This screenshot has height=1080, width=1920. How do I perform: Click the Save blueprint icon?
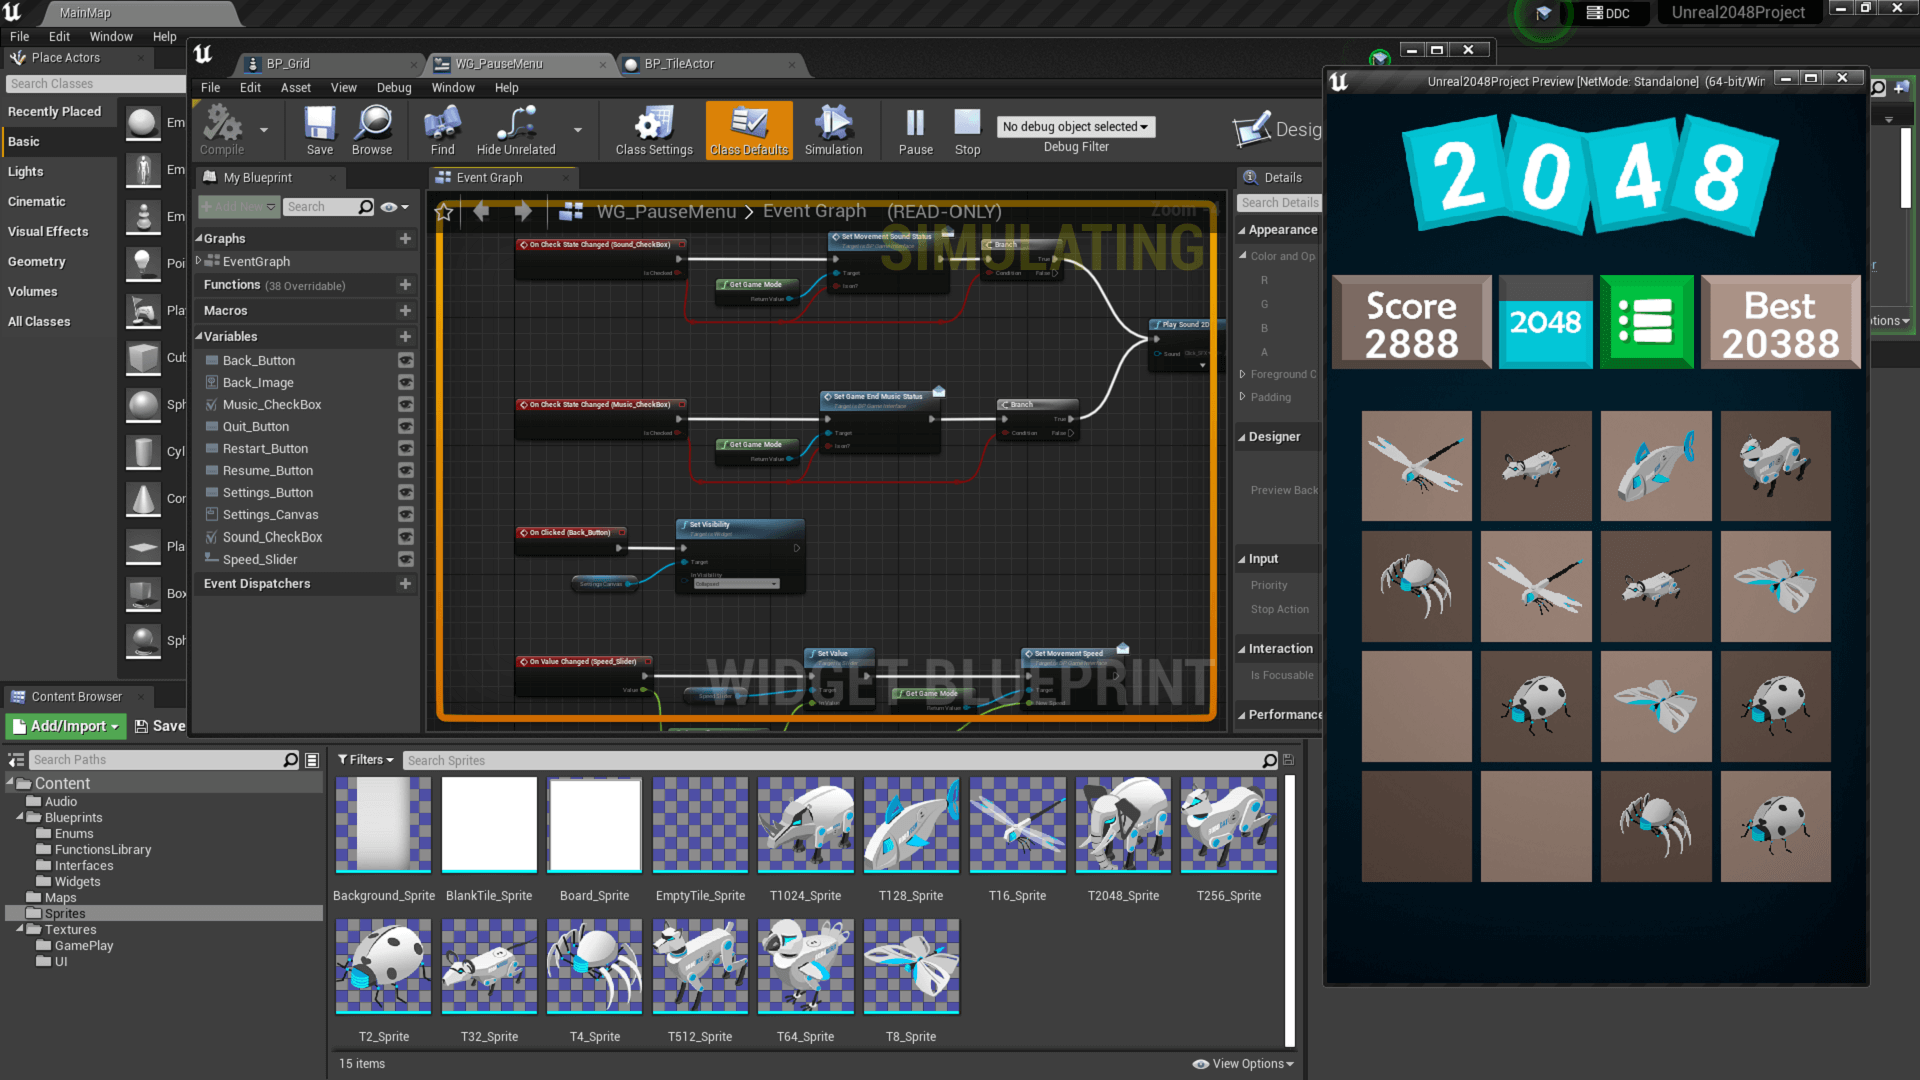coord(320,130)
